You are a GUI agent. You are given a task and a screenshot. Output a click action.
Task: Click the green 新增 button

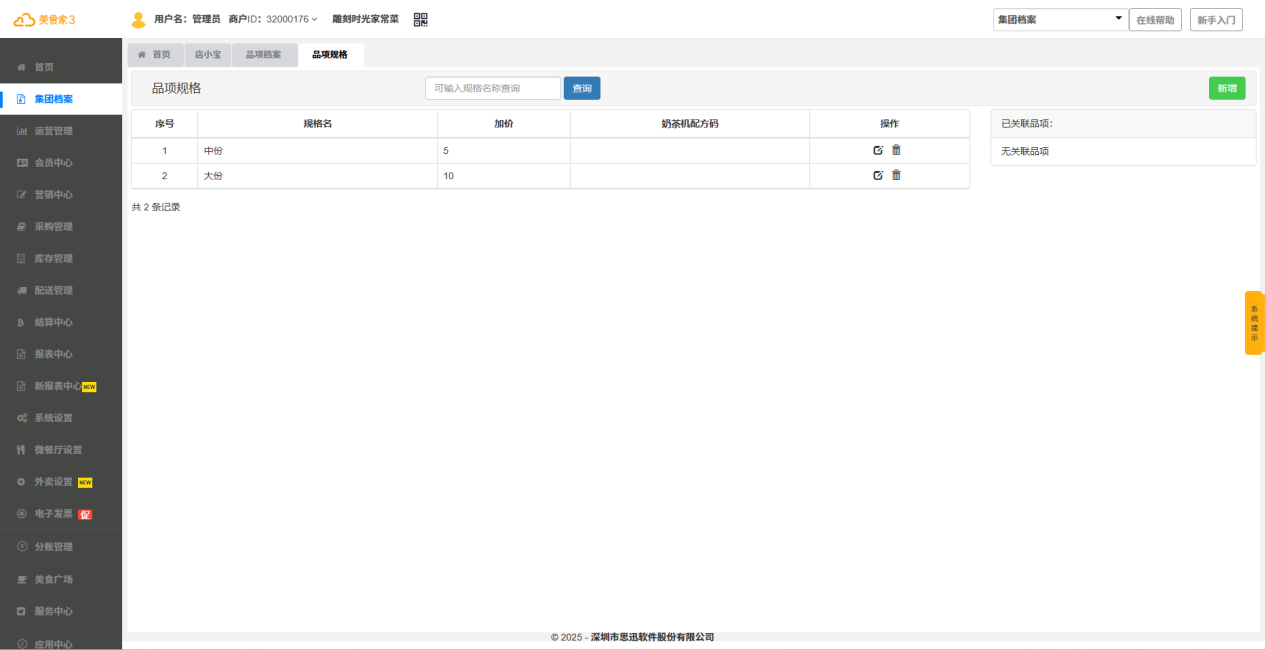(1227, 88)
